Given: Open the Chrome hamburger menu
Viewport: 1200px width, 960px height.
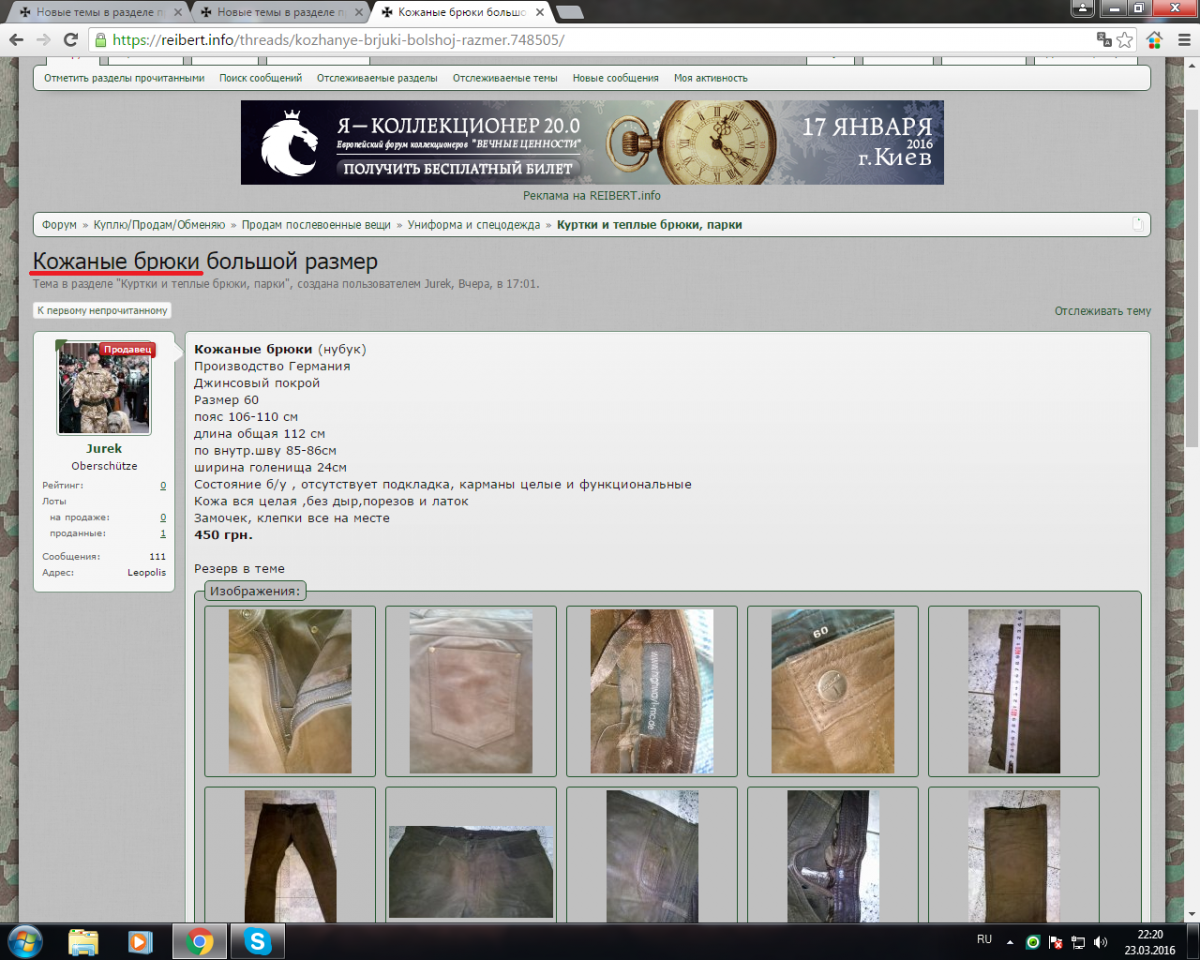Looking at the screenshot, I should (x=1182, y=40).
